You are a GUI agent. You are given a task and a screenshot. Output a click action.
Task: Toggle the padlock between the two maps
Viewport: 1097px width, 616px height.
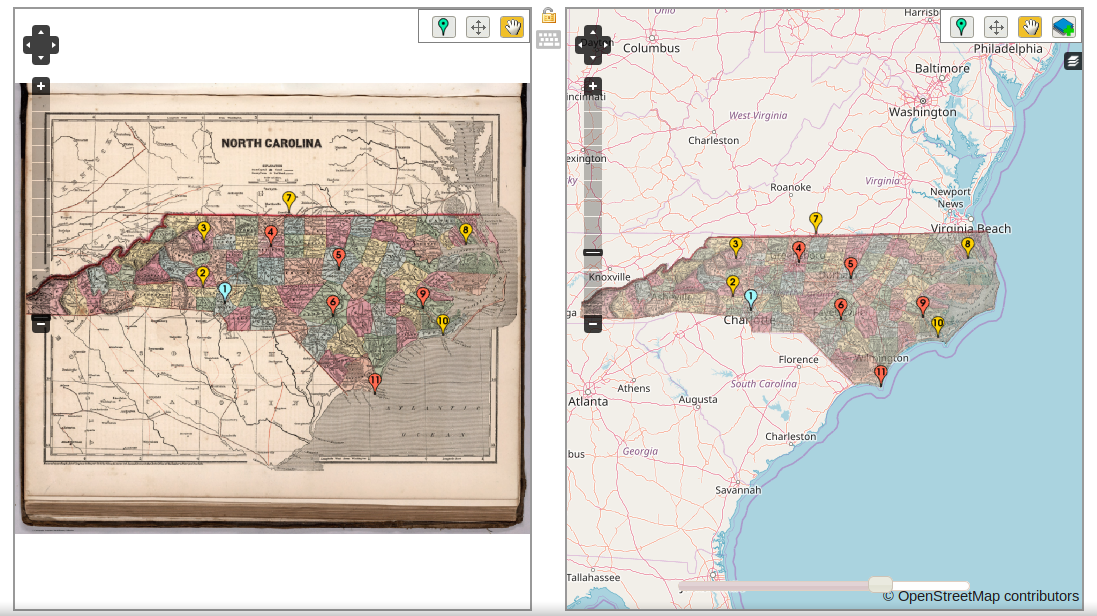(548, 15)
